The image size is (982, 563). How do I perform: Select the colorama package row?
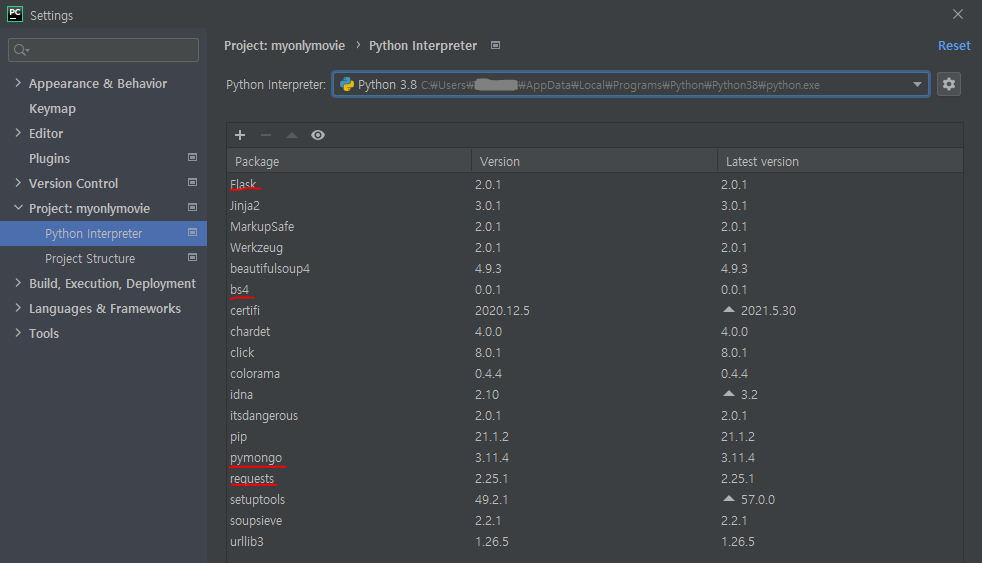(595, 373)
